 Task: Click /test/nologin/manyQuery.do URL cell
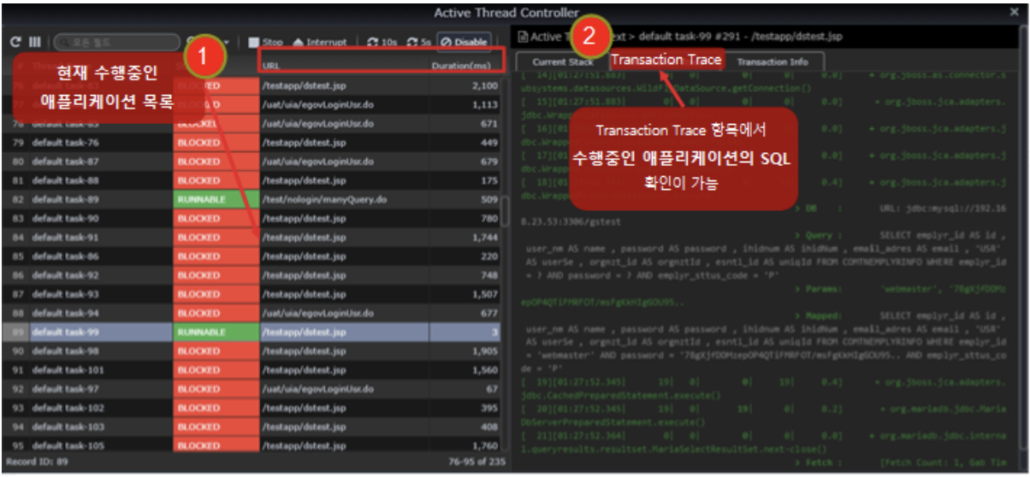coord(344,199)
